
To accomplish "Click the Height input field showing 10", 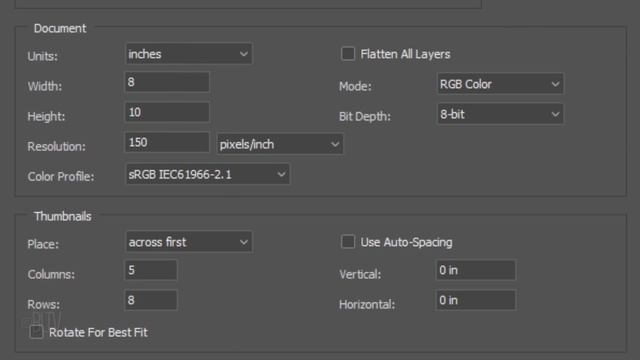I will [167, 112].
